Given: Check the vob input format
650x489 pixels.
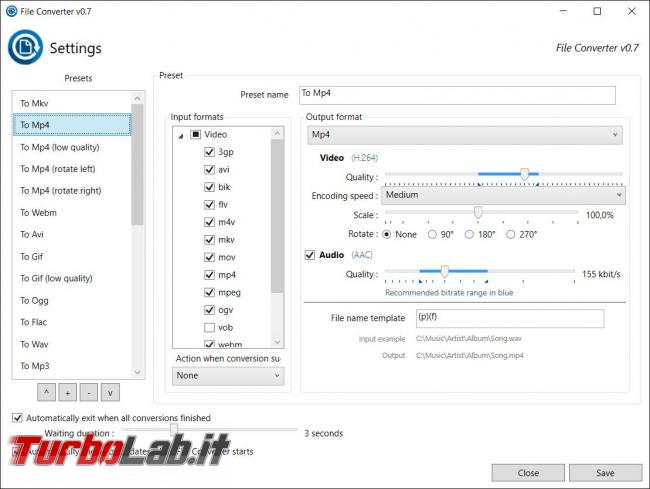Looking at the screenshot, I should pos(209,327).
